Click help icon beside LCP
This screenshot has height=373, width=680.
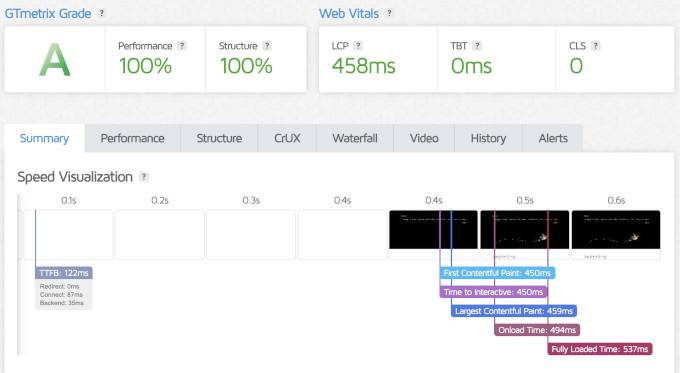[358, 46]
